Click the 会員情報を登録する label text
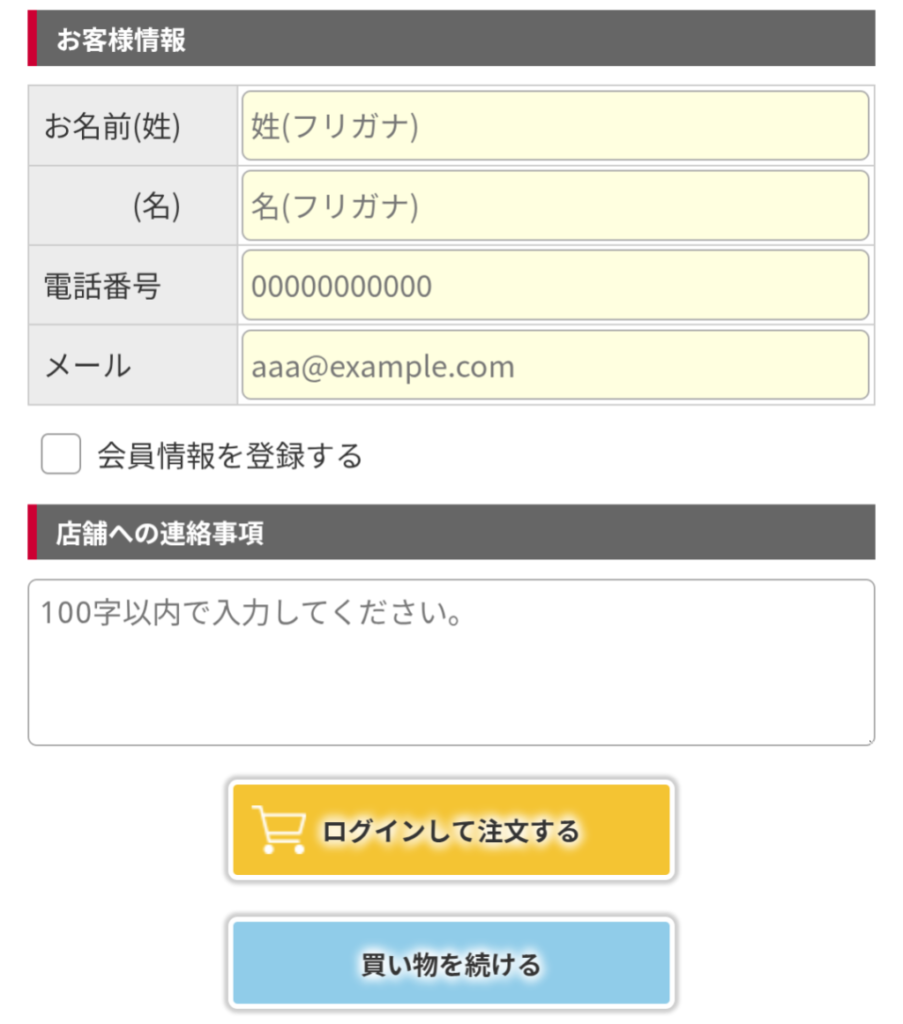The width and height of the screenshot is (903, 1024). point(230,455)
